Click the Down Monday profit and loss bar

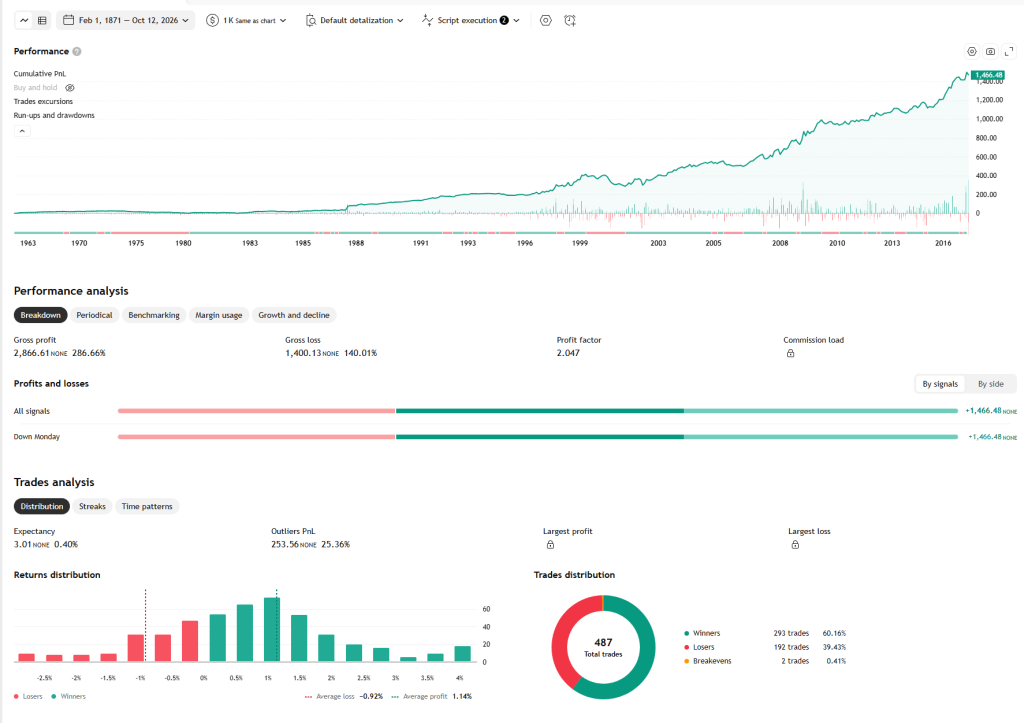pos(537,436)
